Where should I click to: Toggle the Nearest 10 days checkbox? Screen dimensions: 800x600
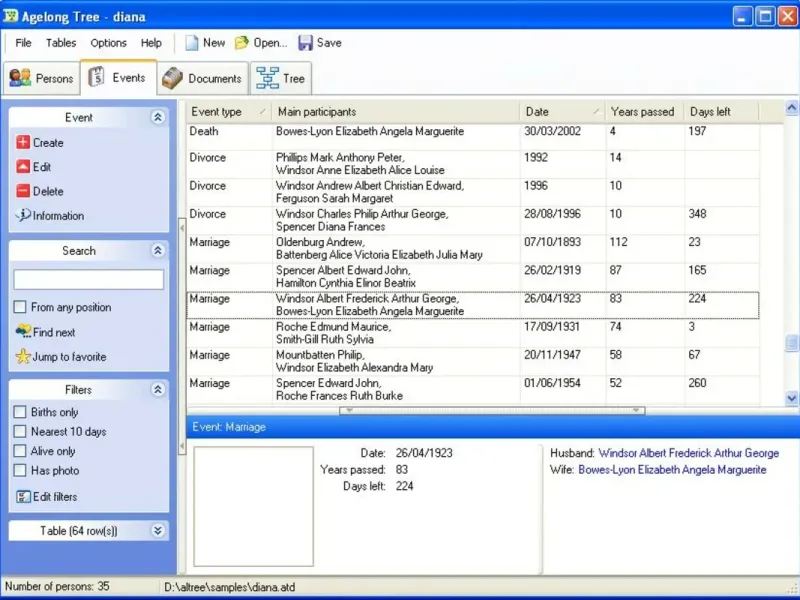(20, 432)
